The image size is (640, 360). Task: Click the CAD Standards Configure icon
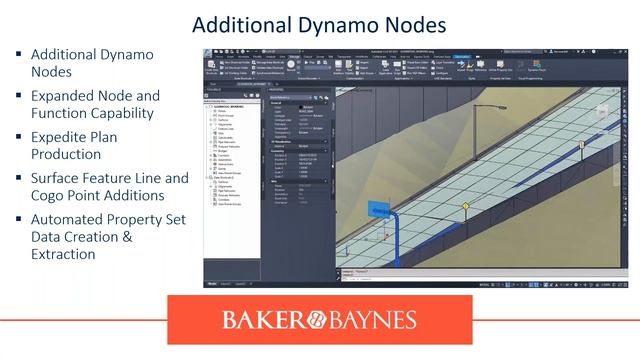click(x=433, y=73)
